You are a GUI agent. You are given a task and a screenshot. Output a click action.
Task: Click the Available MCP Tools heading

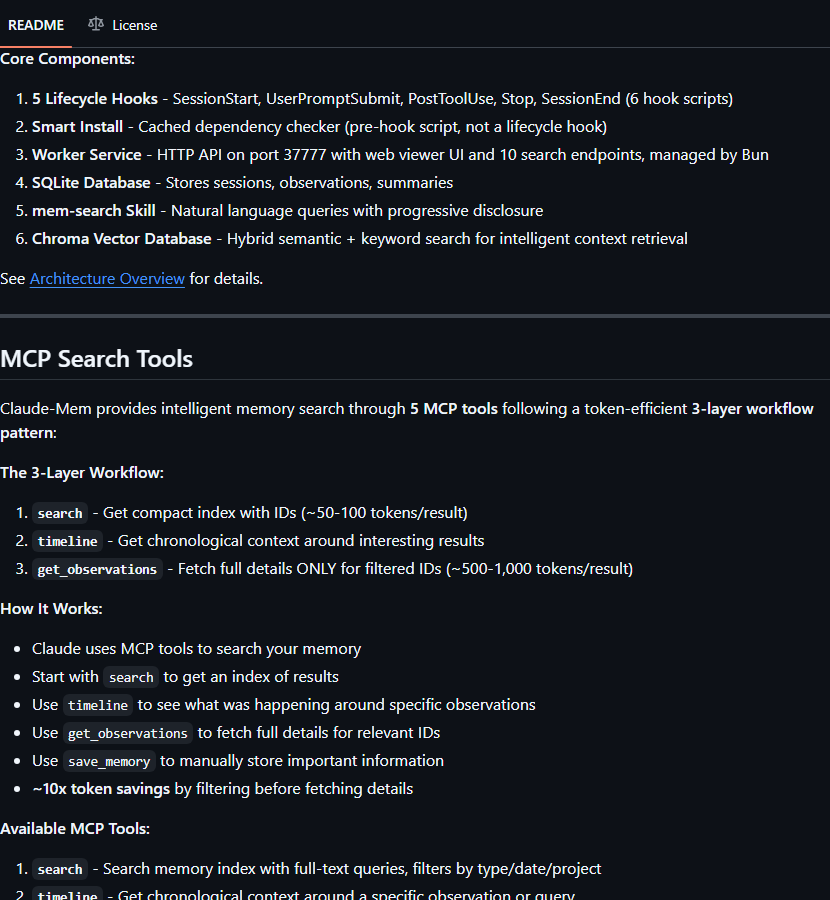coord(75,829)
